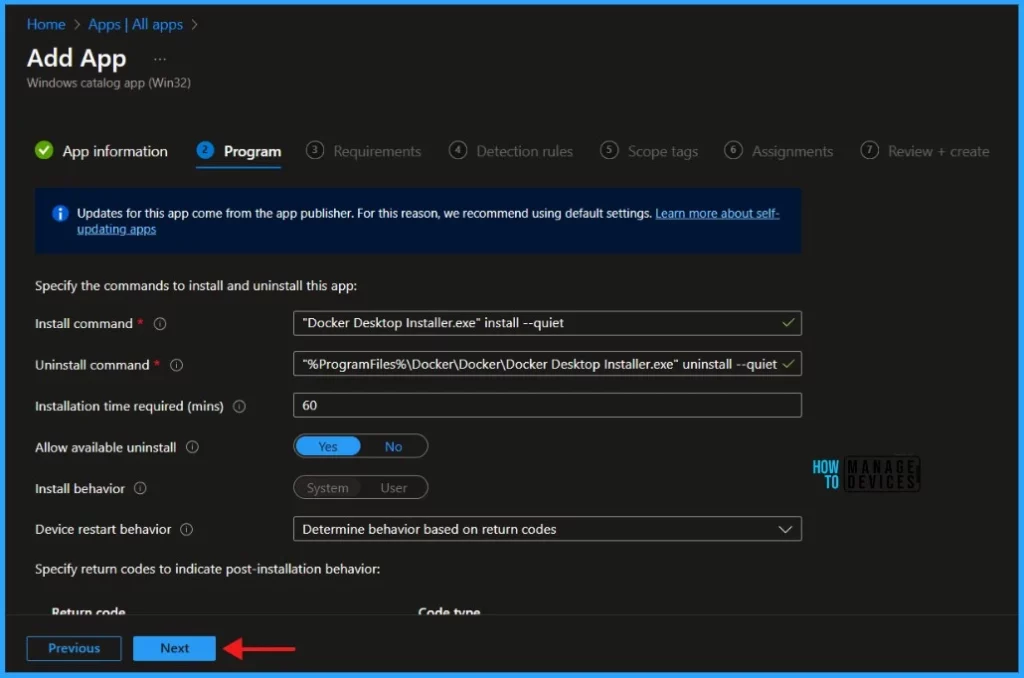Click the Installation time required info icon
The width and height of the screenshot is (1024, 678).
click(240, 406)
